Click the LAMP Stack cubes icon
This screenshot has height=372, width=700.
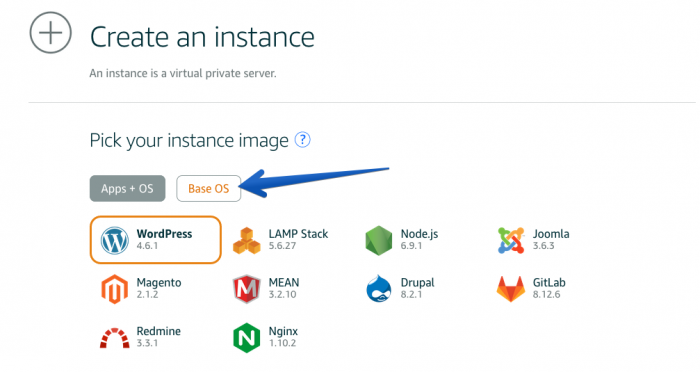click(246, 240)
